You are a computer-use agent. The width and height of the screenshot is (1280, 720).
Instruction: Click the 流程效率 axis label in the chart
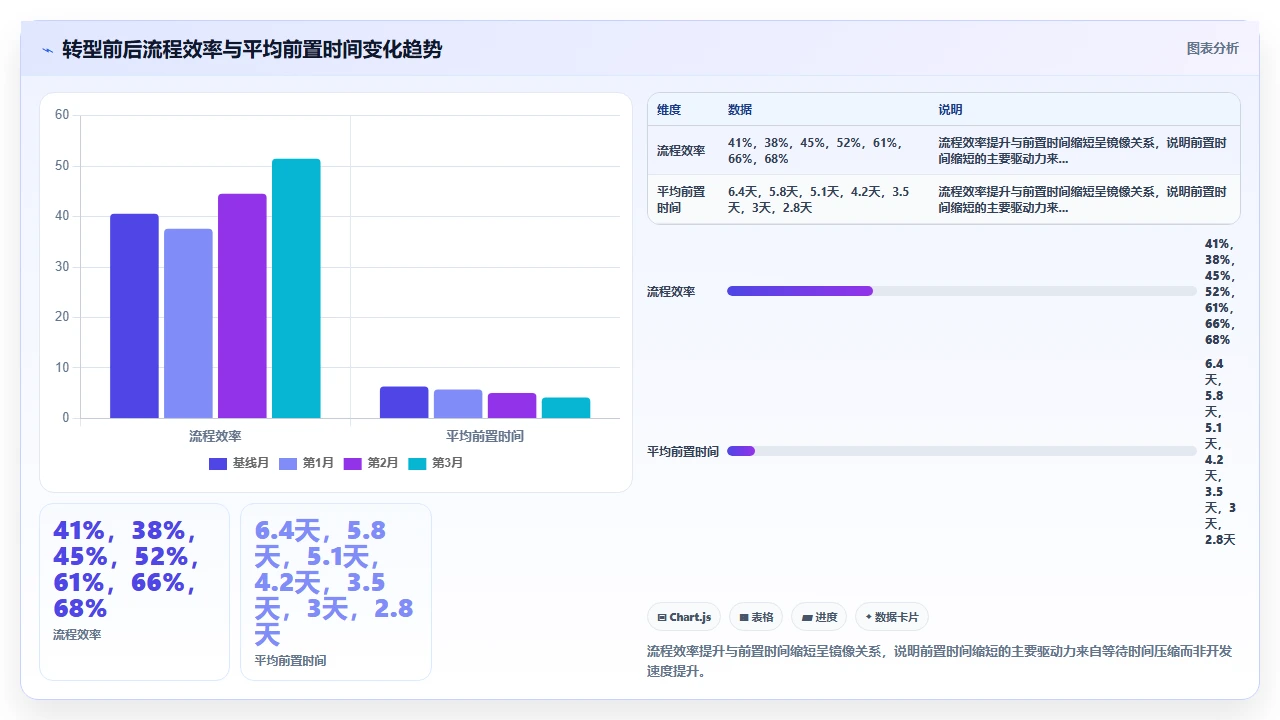215,436
